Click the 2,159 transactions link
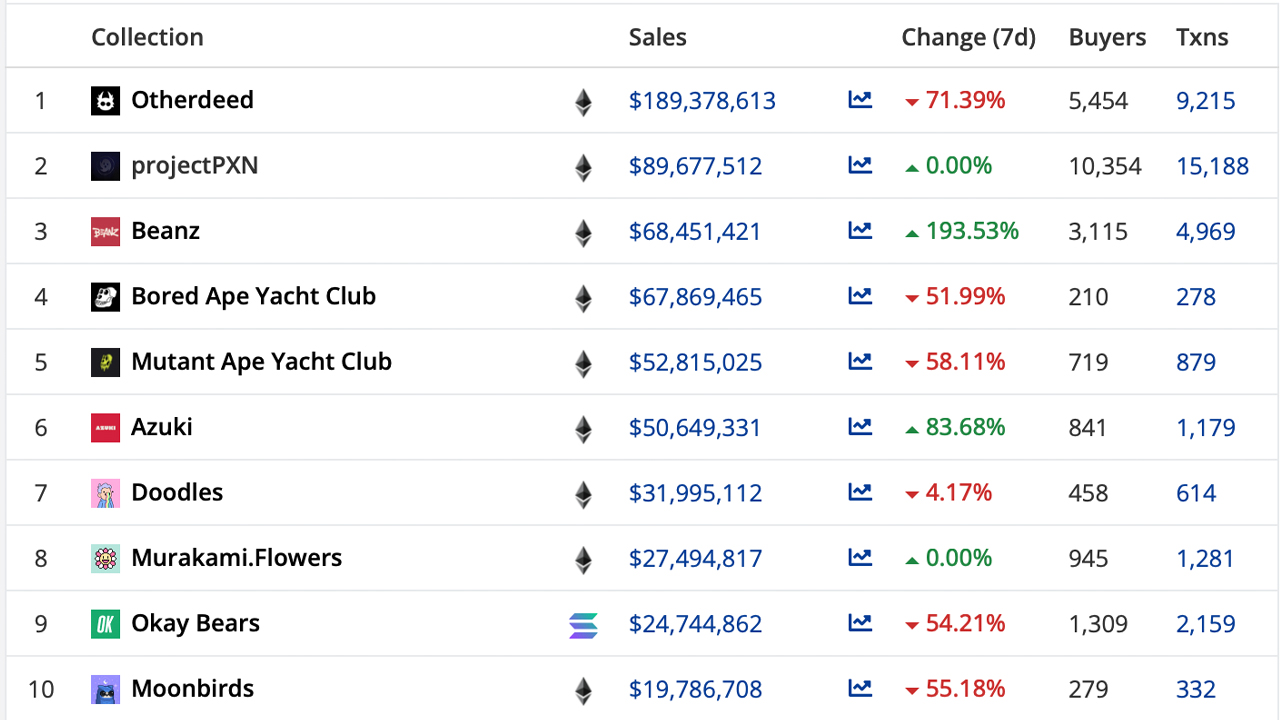This screenshot has width=1280, height=720. [x=1206, y=624]
